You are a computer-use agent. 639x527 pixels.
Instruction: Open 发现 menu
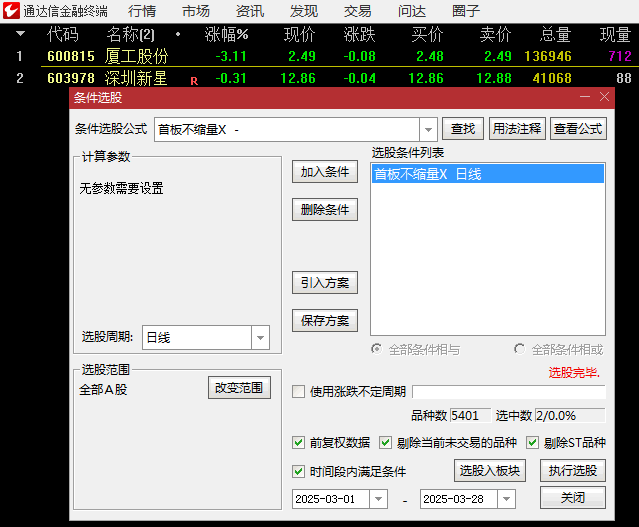pyautogui.click(x=304, y=11)
